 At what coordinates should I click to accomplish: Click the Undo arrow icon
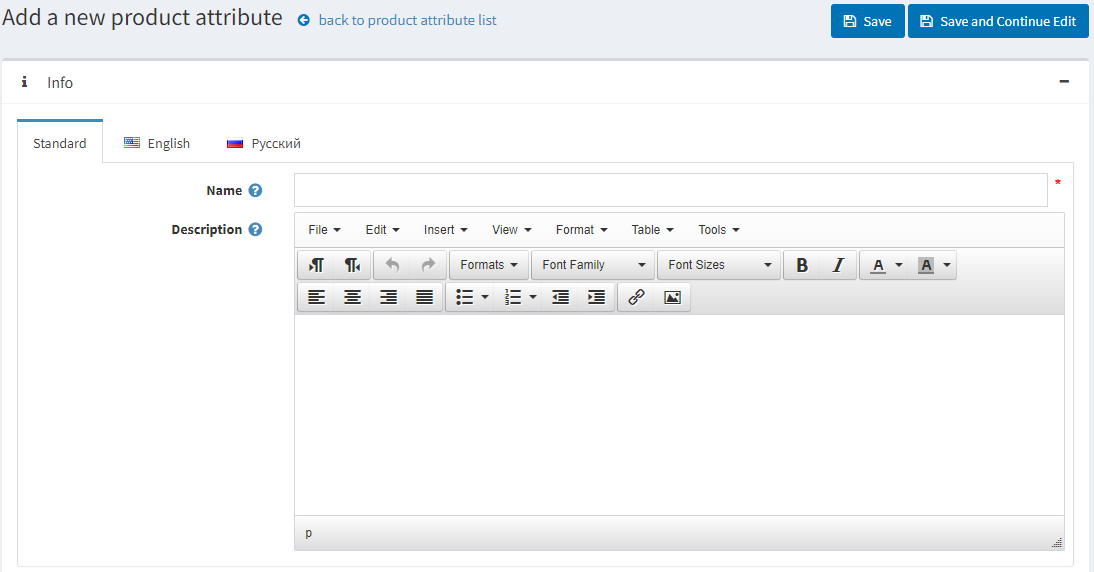pyautogui.click(x=392, y=265)
